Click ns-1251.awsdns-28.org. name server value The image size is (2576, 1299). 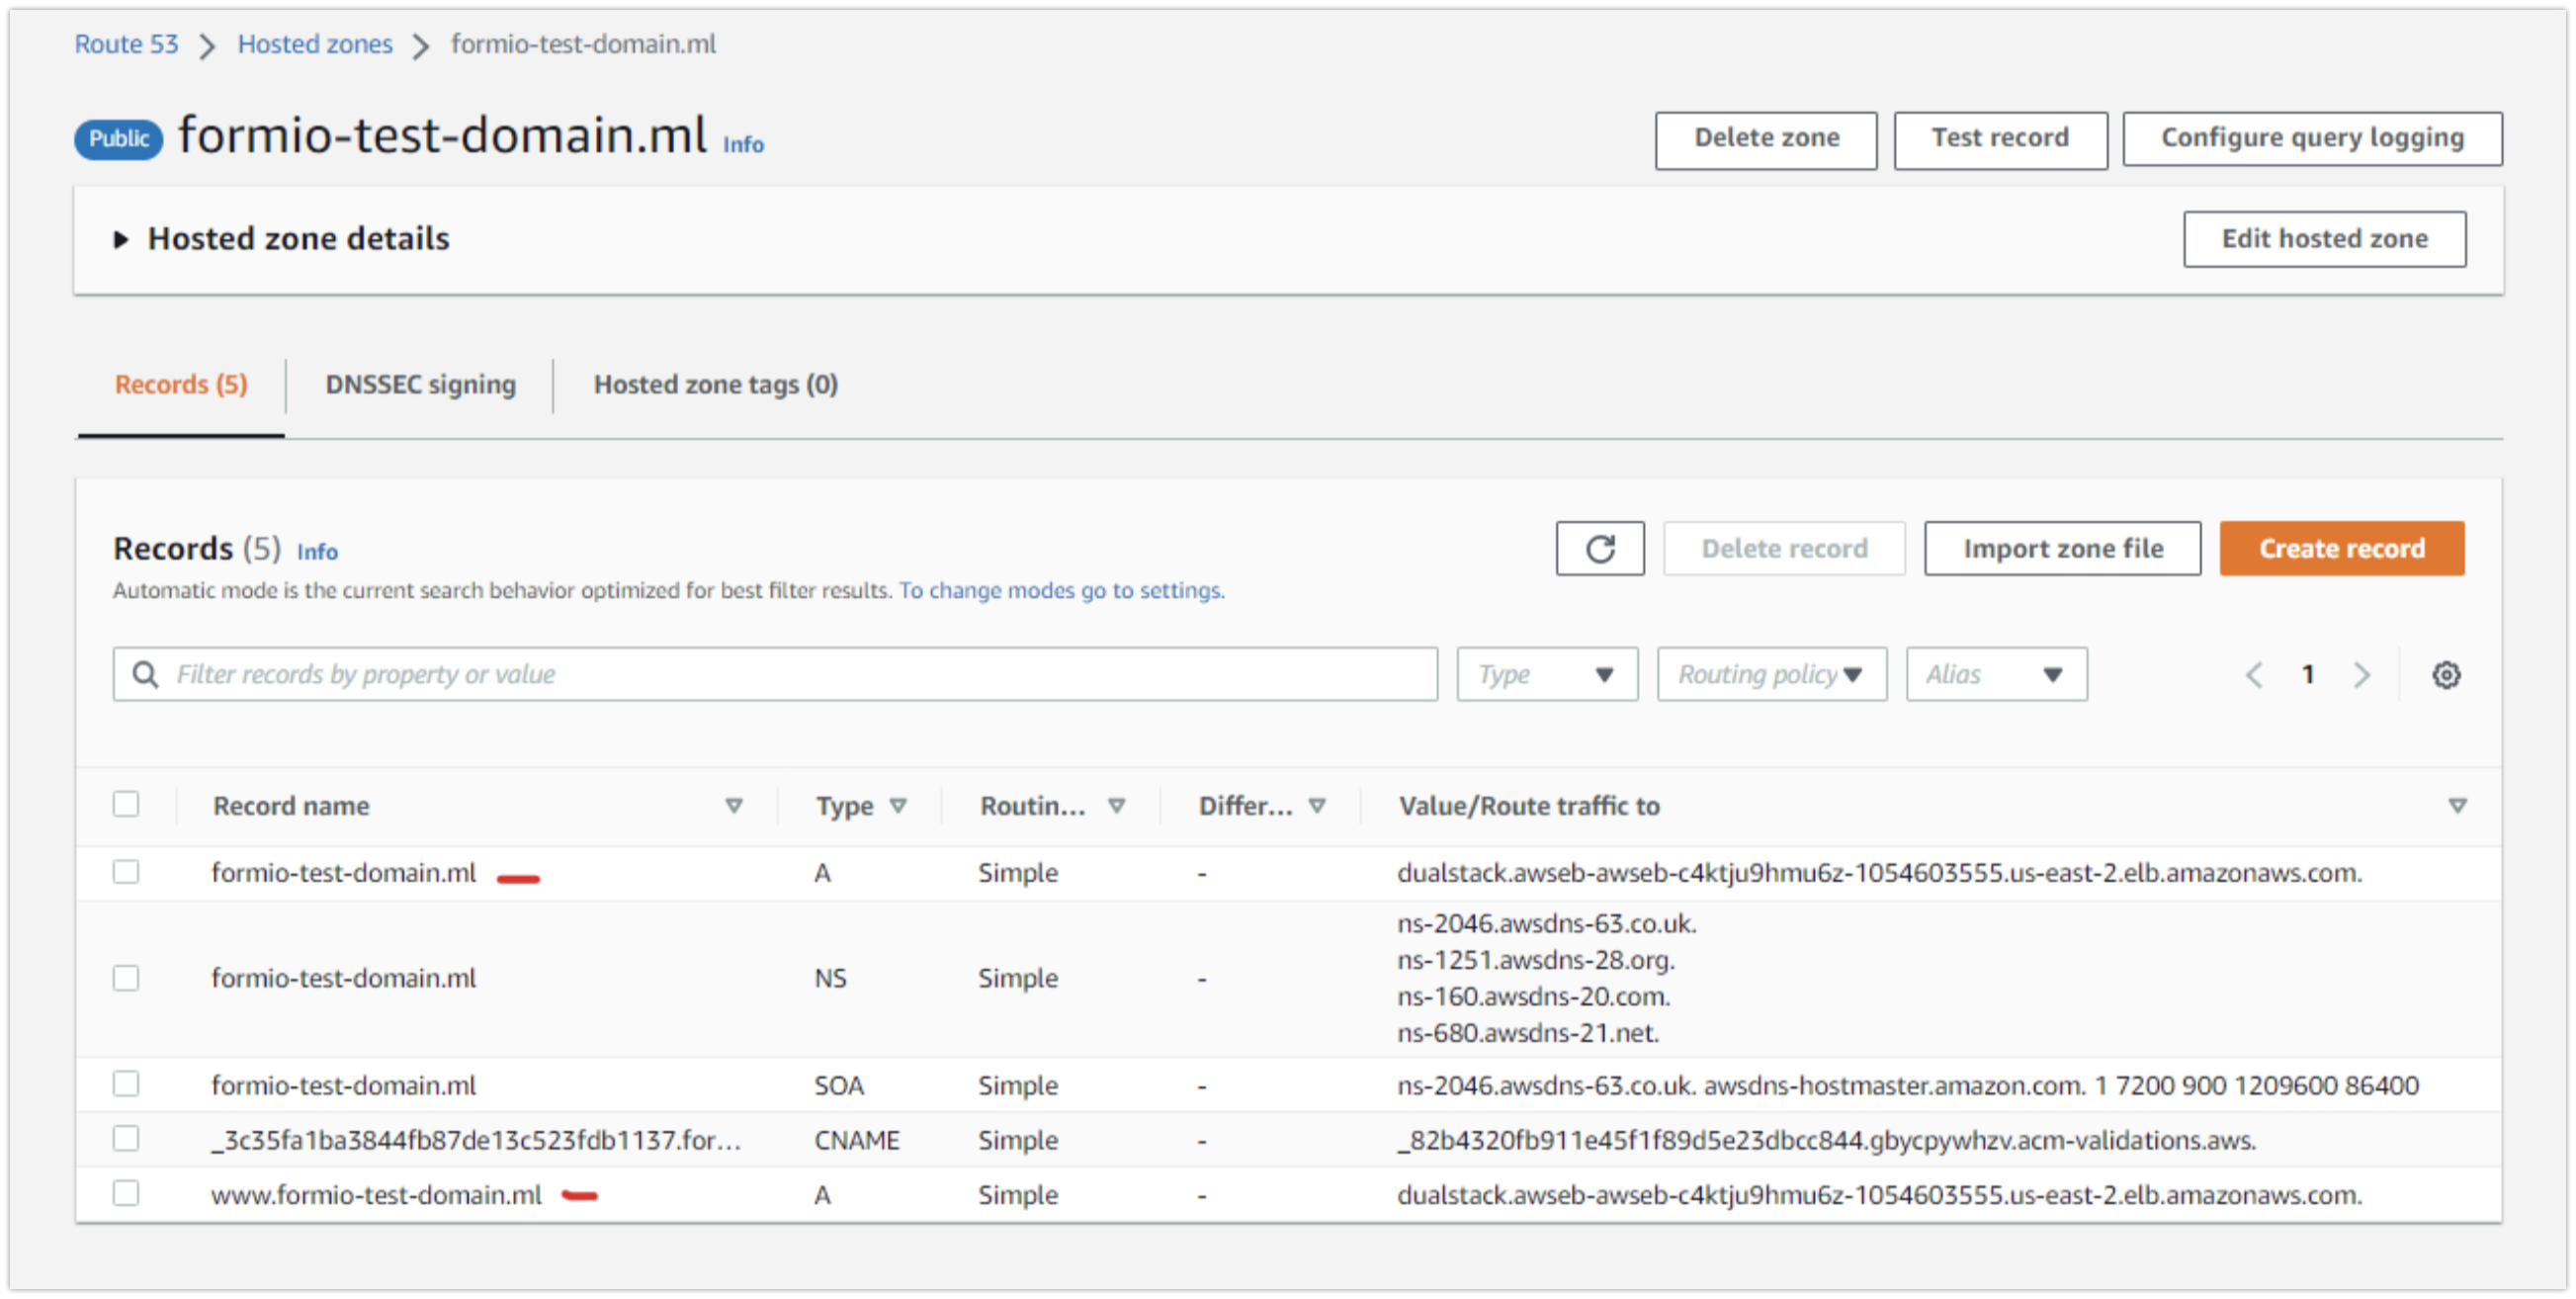tap(1535, 960)
